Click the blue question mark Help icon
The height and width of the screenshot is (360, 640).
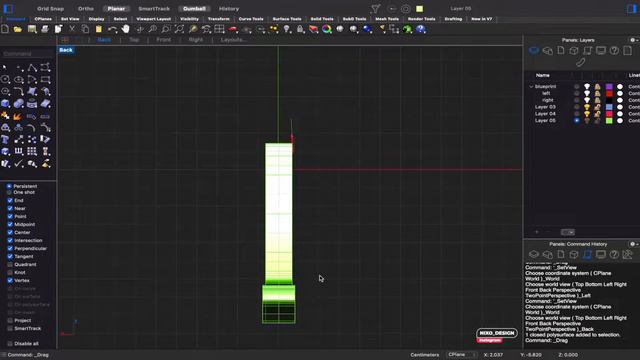click(421, 29)
